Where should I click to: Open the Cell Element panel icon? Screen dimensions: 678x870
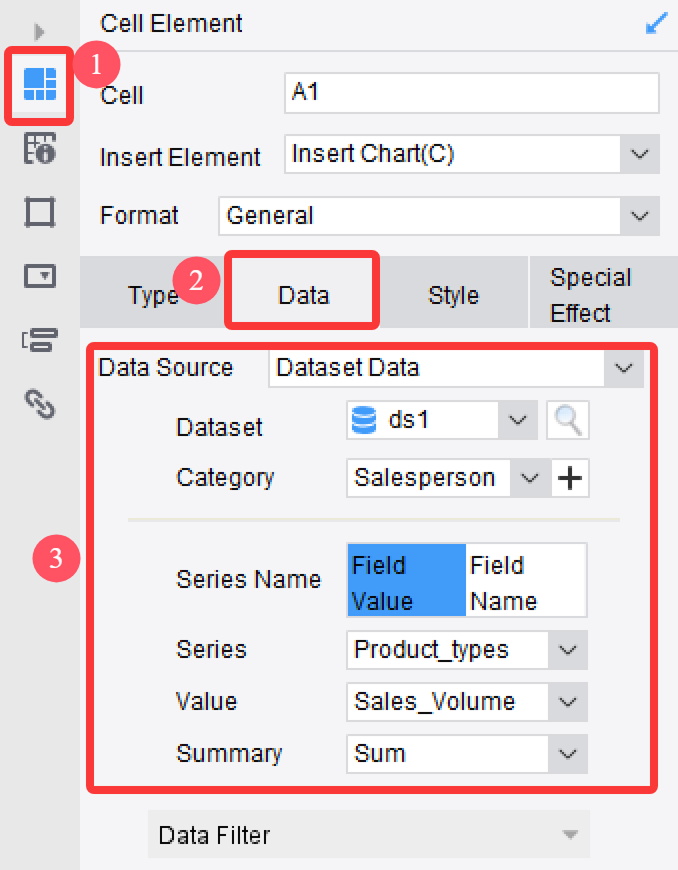(40, 84)
